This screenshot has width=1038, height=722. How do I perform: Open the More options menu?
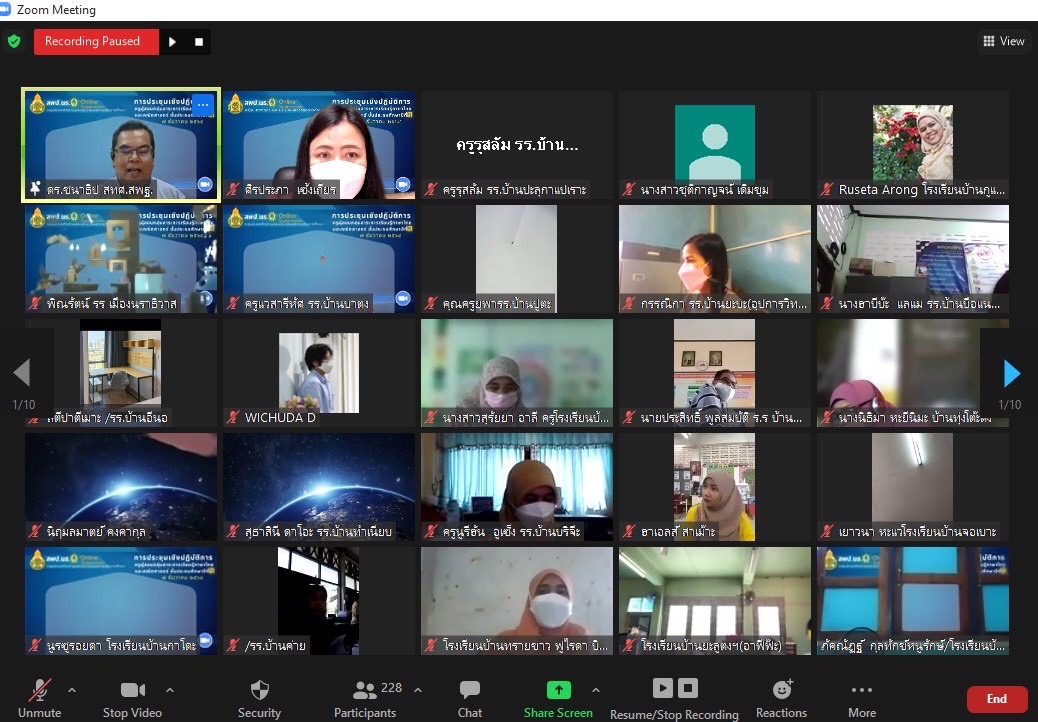(x=861, y=690)
